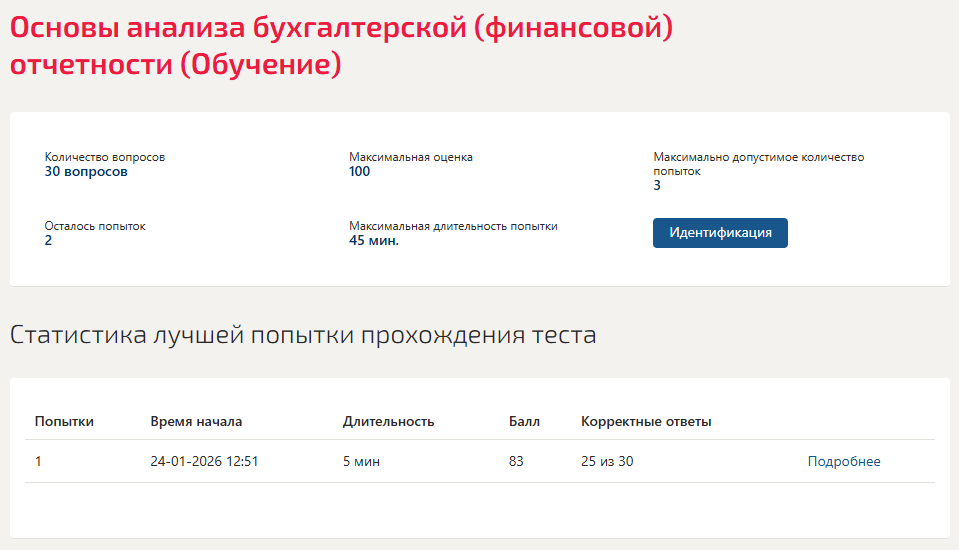Select the Балл column header
This screenshot has height=550, width=959.
point(524,422)
